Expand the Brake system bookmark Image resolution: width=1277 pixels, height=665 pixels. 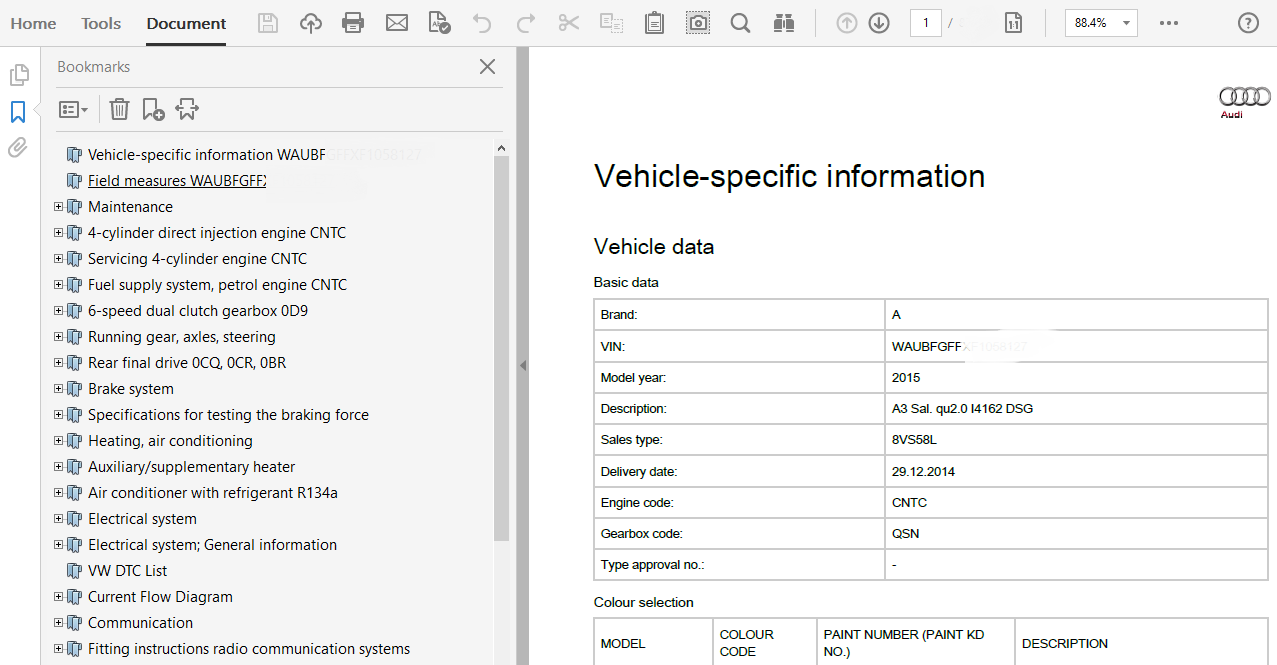click(58, 389)
